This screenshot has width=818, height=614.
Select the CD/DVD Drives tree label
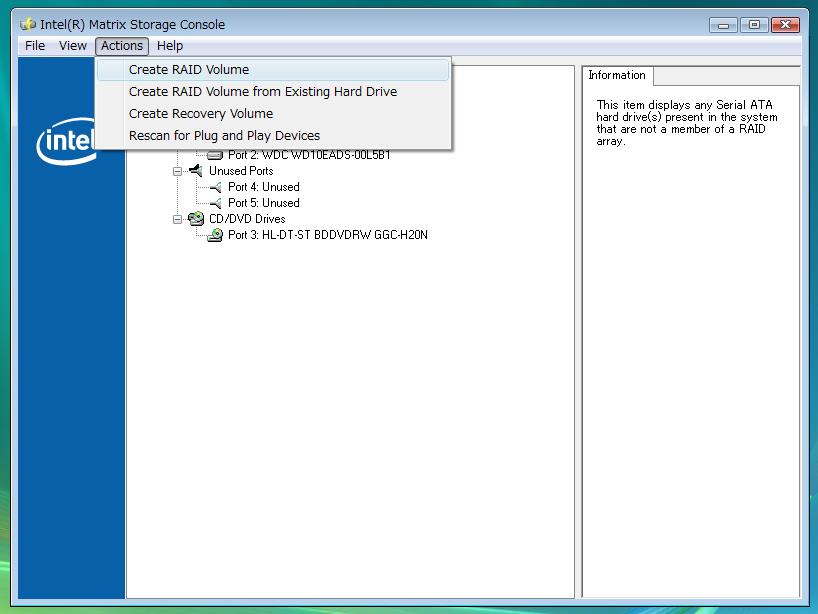pos(247,219)
